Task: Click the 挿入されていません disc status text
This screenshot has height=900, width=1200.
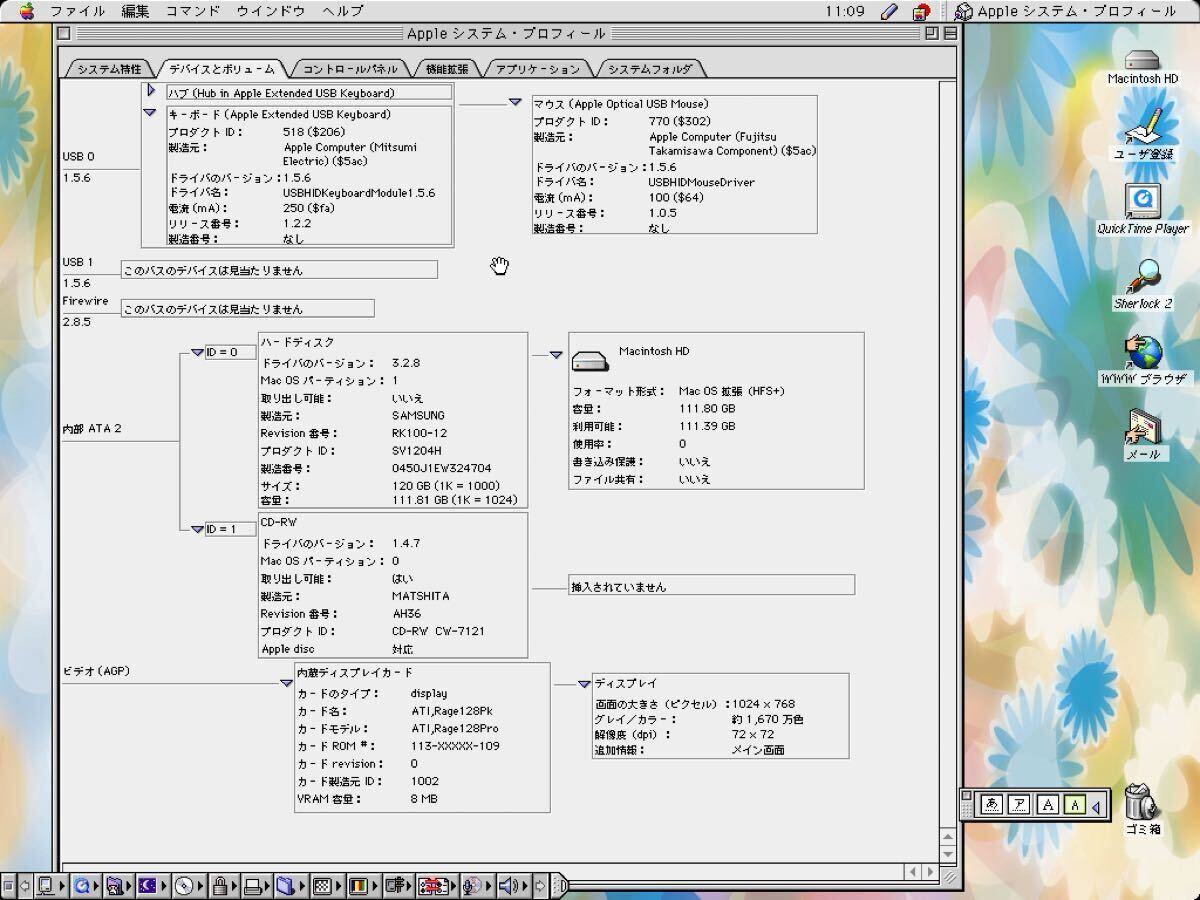Action: pos(618,587)
